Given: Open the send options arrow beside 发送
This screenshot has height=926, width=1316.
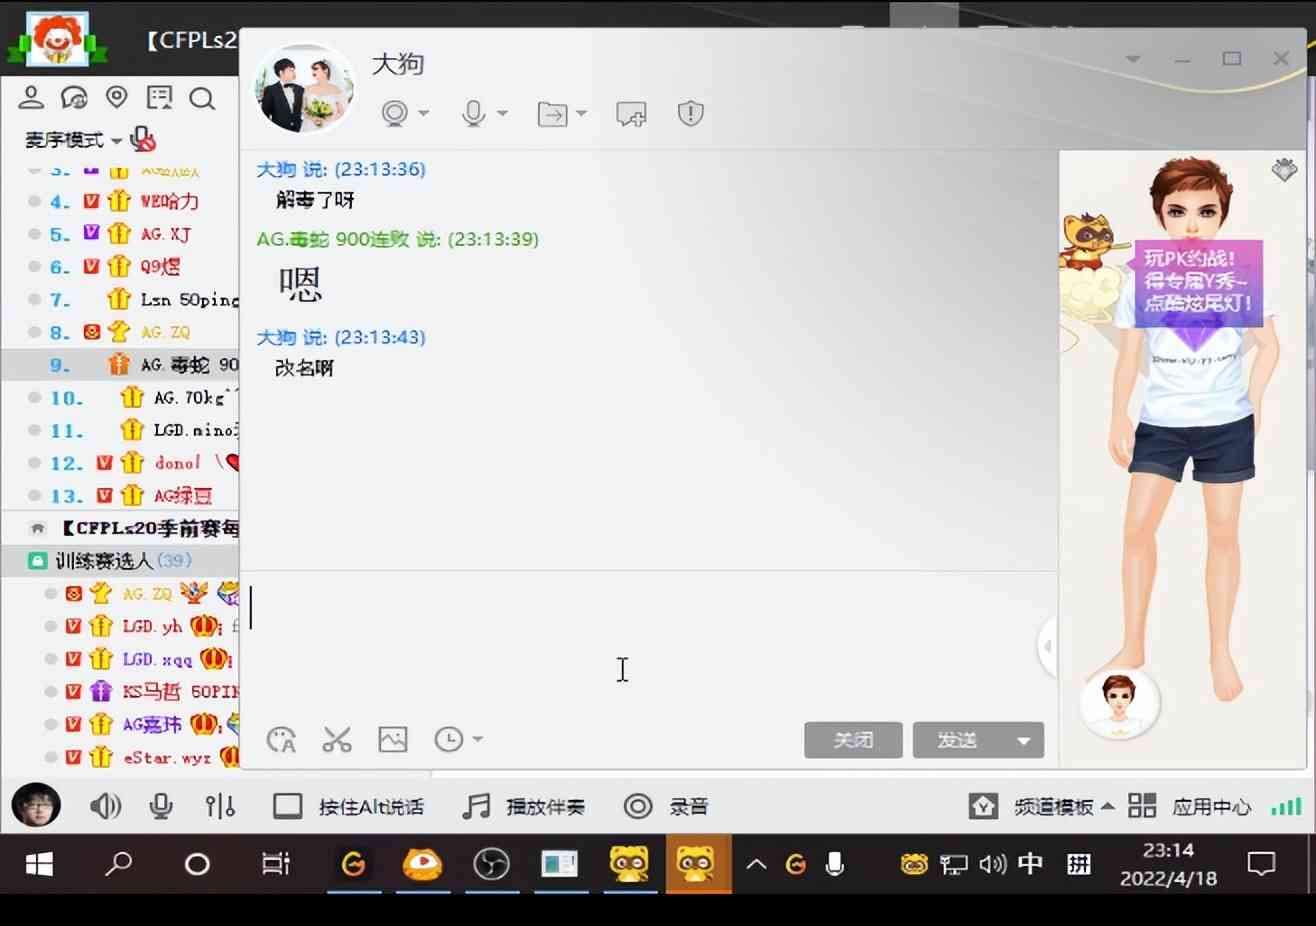Looking at the screenshot, I should (x=1023, y=741).
